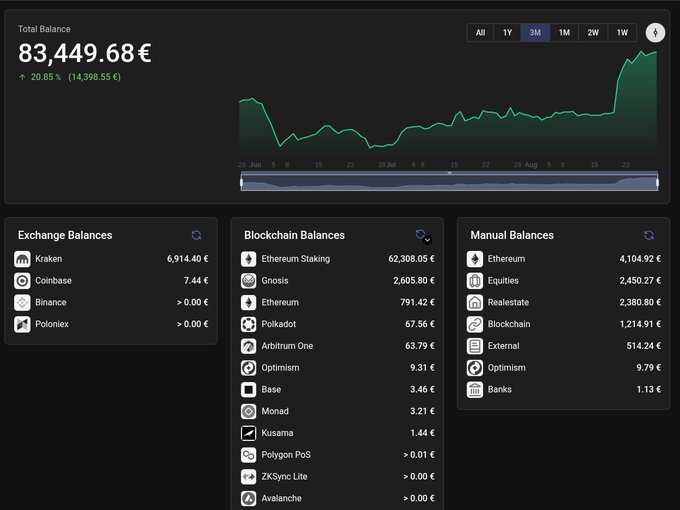680x510 pixels.
Task: Click the 62,308.05 € staking value
Action: (411, 259)
